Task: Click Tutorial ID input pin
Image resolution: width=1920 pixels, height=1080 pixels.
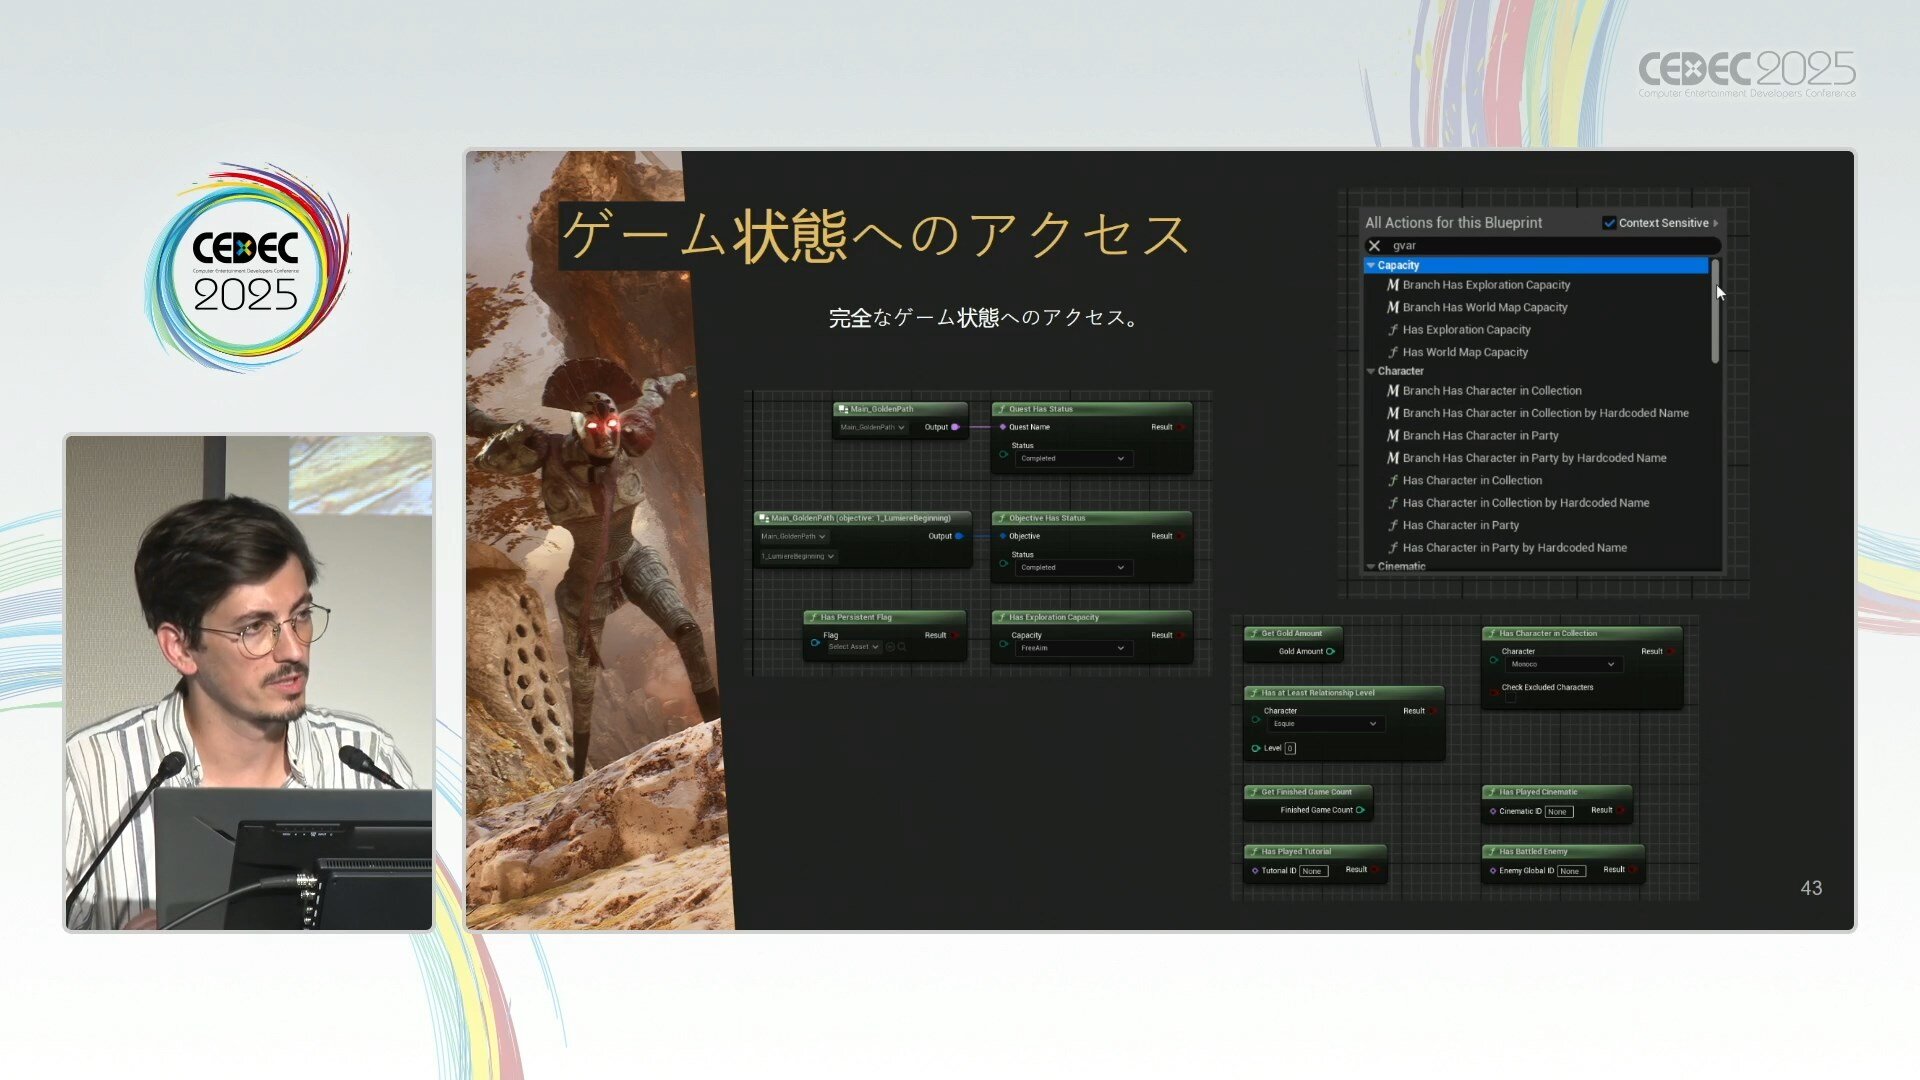Action: point(1255,872)
